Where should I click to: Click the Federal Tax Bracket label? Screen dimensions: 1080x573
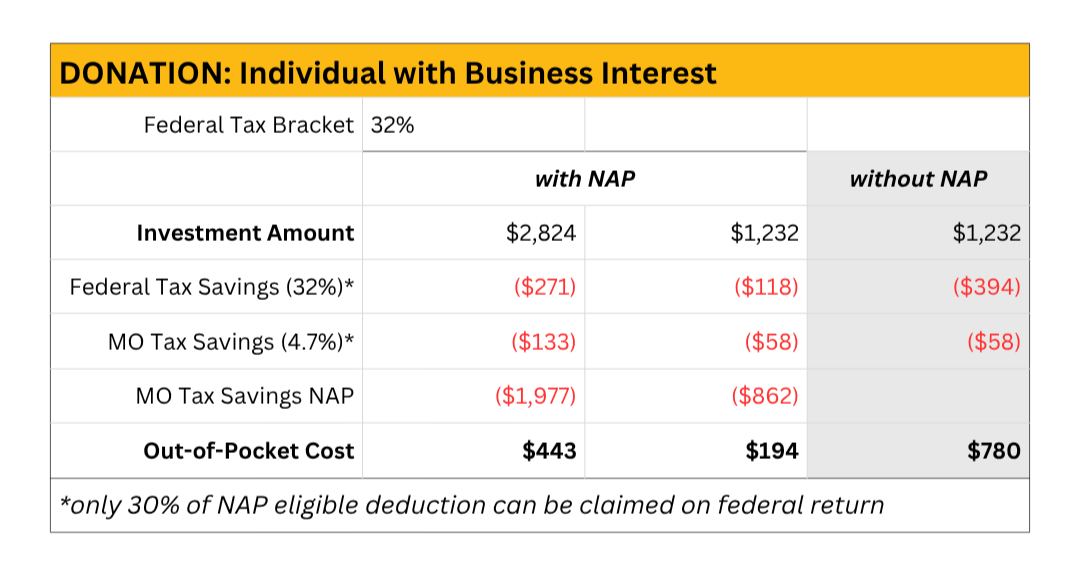(248, 125)
